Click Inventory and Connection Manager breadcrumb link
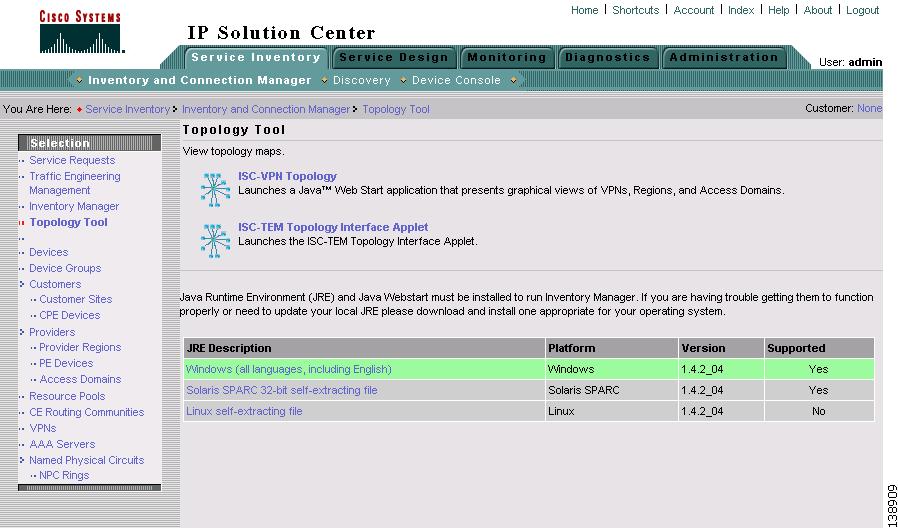The width and height of the screenshot is (898, 528). coord(266,109)
